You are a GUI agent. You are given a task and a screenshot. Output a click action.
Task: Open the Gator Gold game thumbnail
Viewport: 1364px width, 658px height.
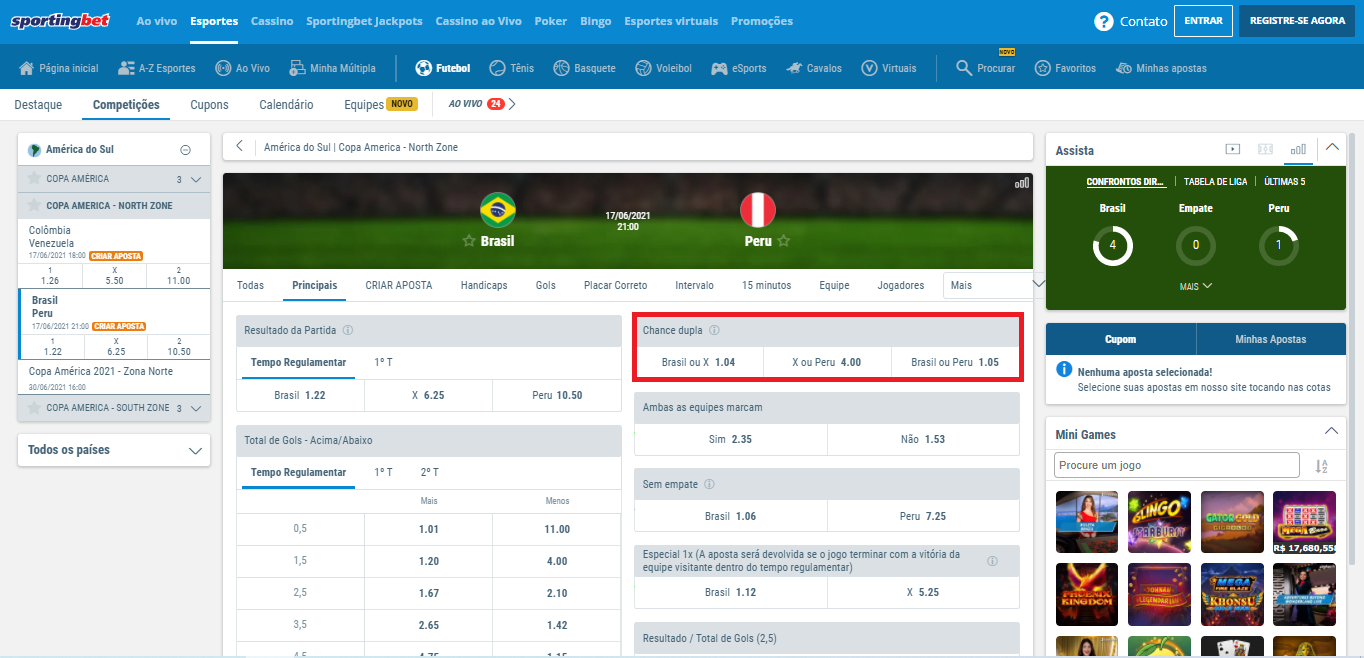1232,522
